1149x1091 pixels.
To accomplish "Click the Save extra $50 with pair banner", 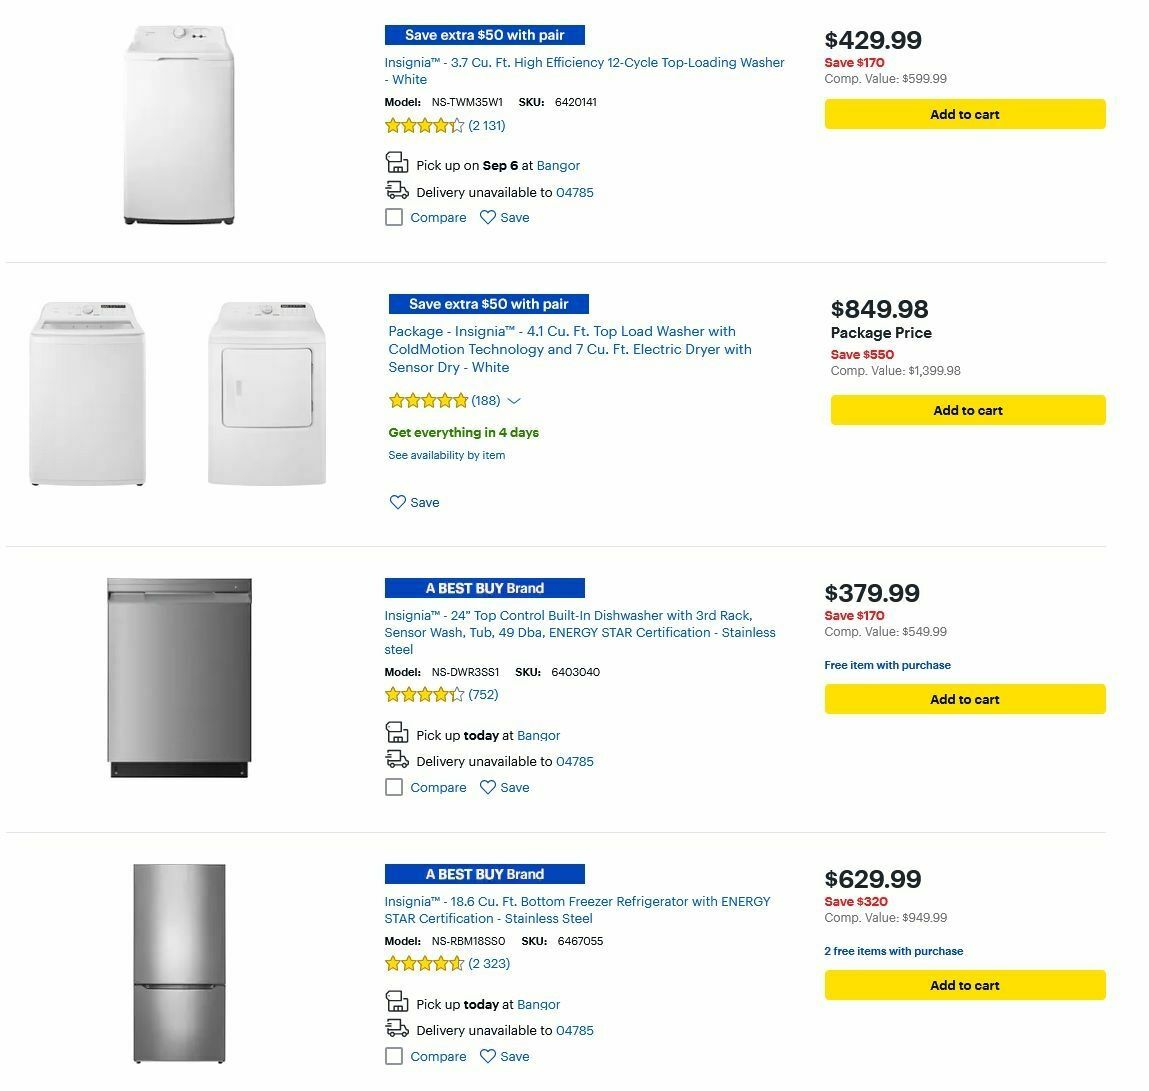I will [x=484, y=34].
